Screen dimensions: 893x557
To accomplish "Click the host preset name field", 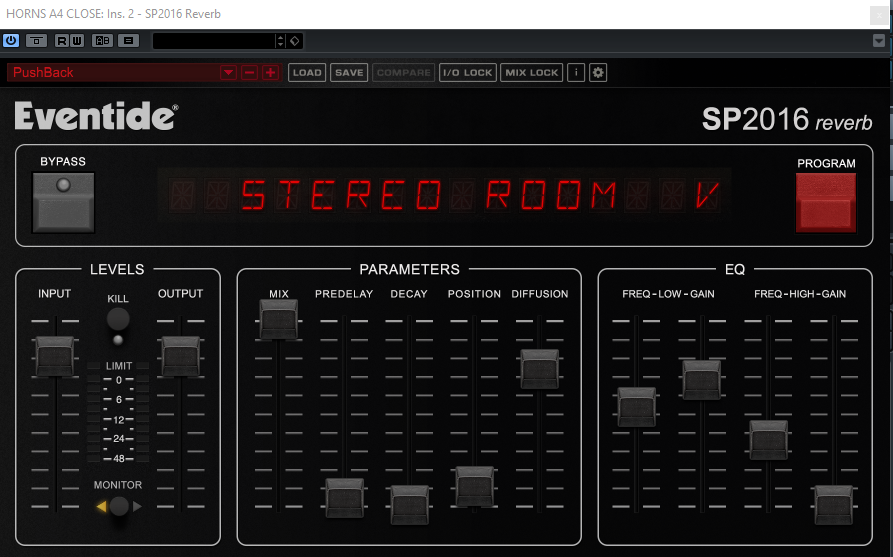I will pos(214,40).
